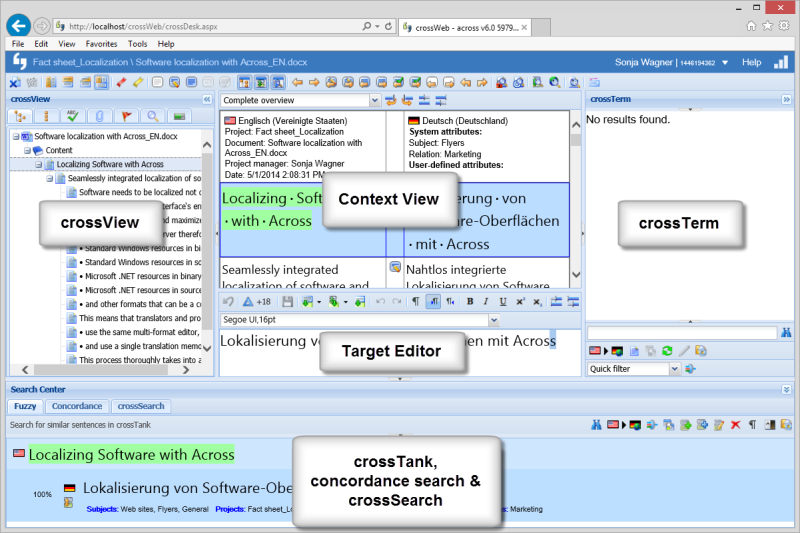Switch to the Concordance tab
The height and width of the screenshot is (533, 800).
[x=77, y=406]
